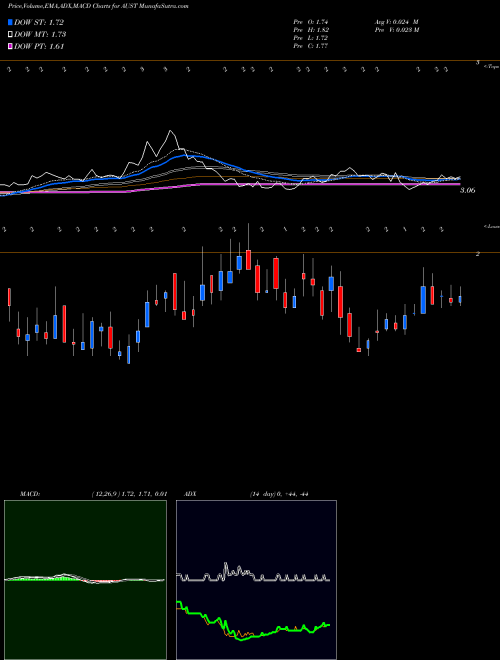Screen dimensions: 500x660
Task: Click the '<-Tops' axis label
Action: 491,66
